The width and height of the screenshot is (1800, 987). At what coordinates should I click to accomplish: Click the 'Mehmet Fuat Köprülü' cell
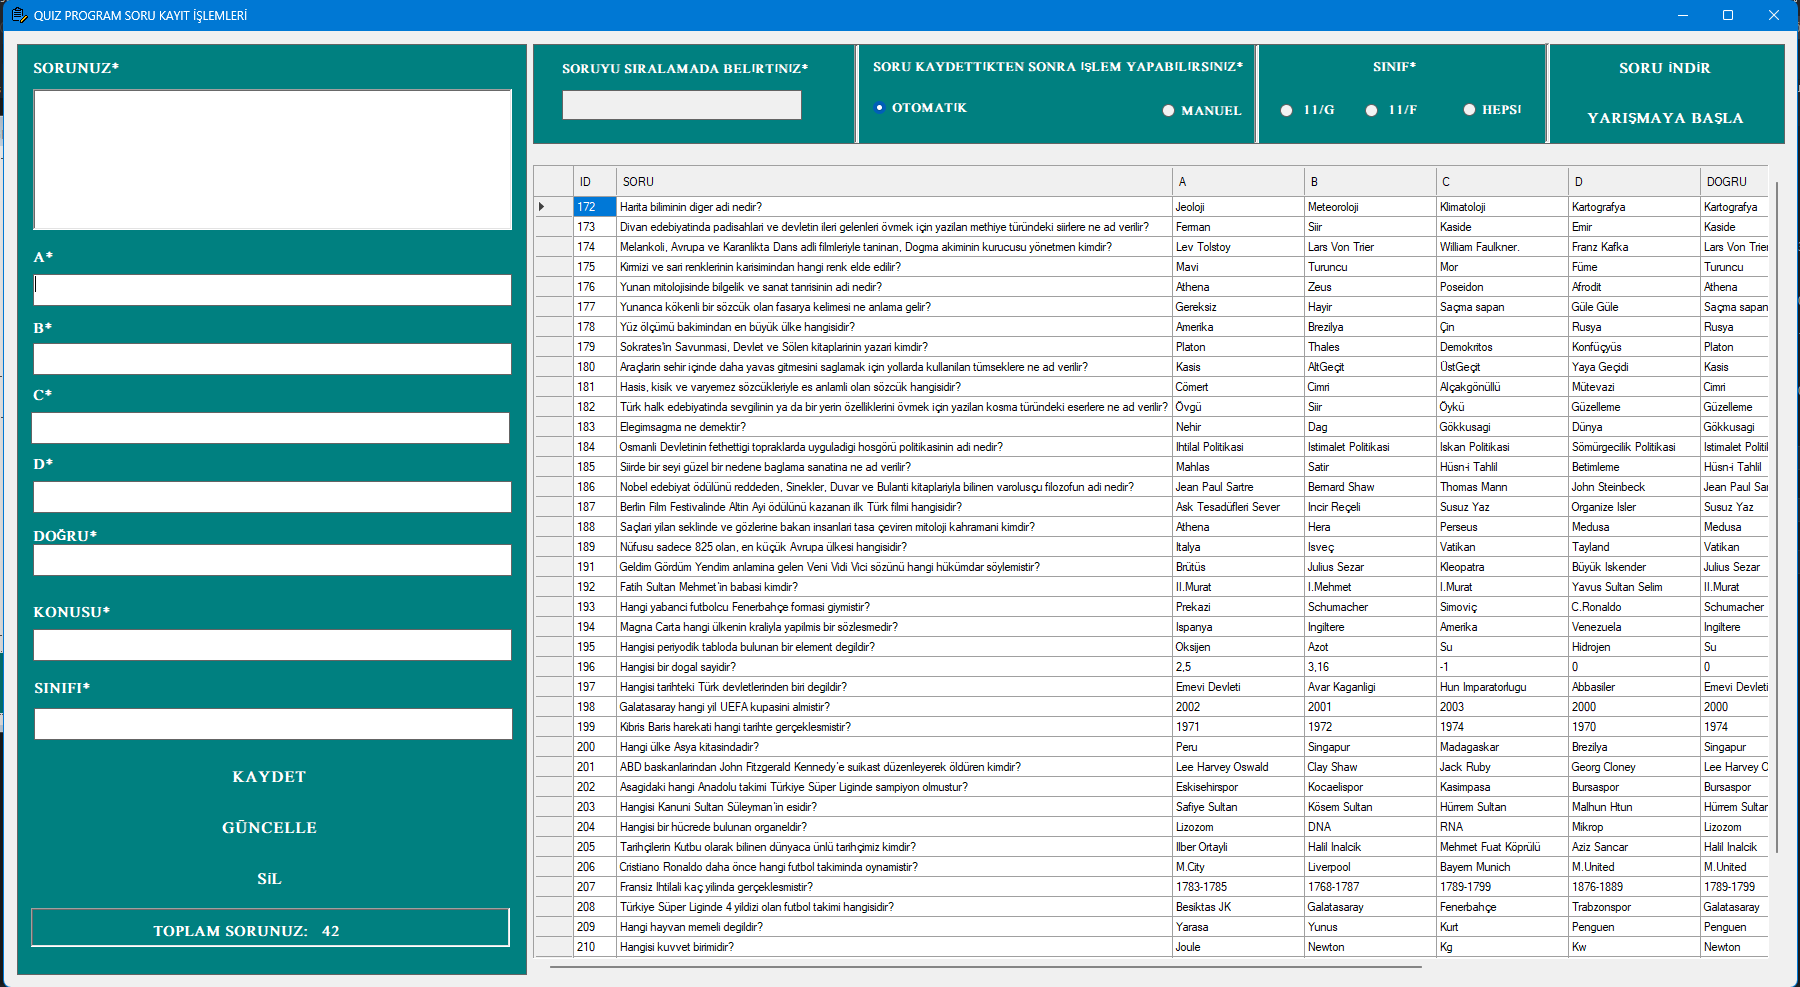click(x=1502, y=847)
